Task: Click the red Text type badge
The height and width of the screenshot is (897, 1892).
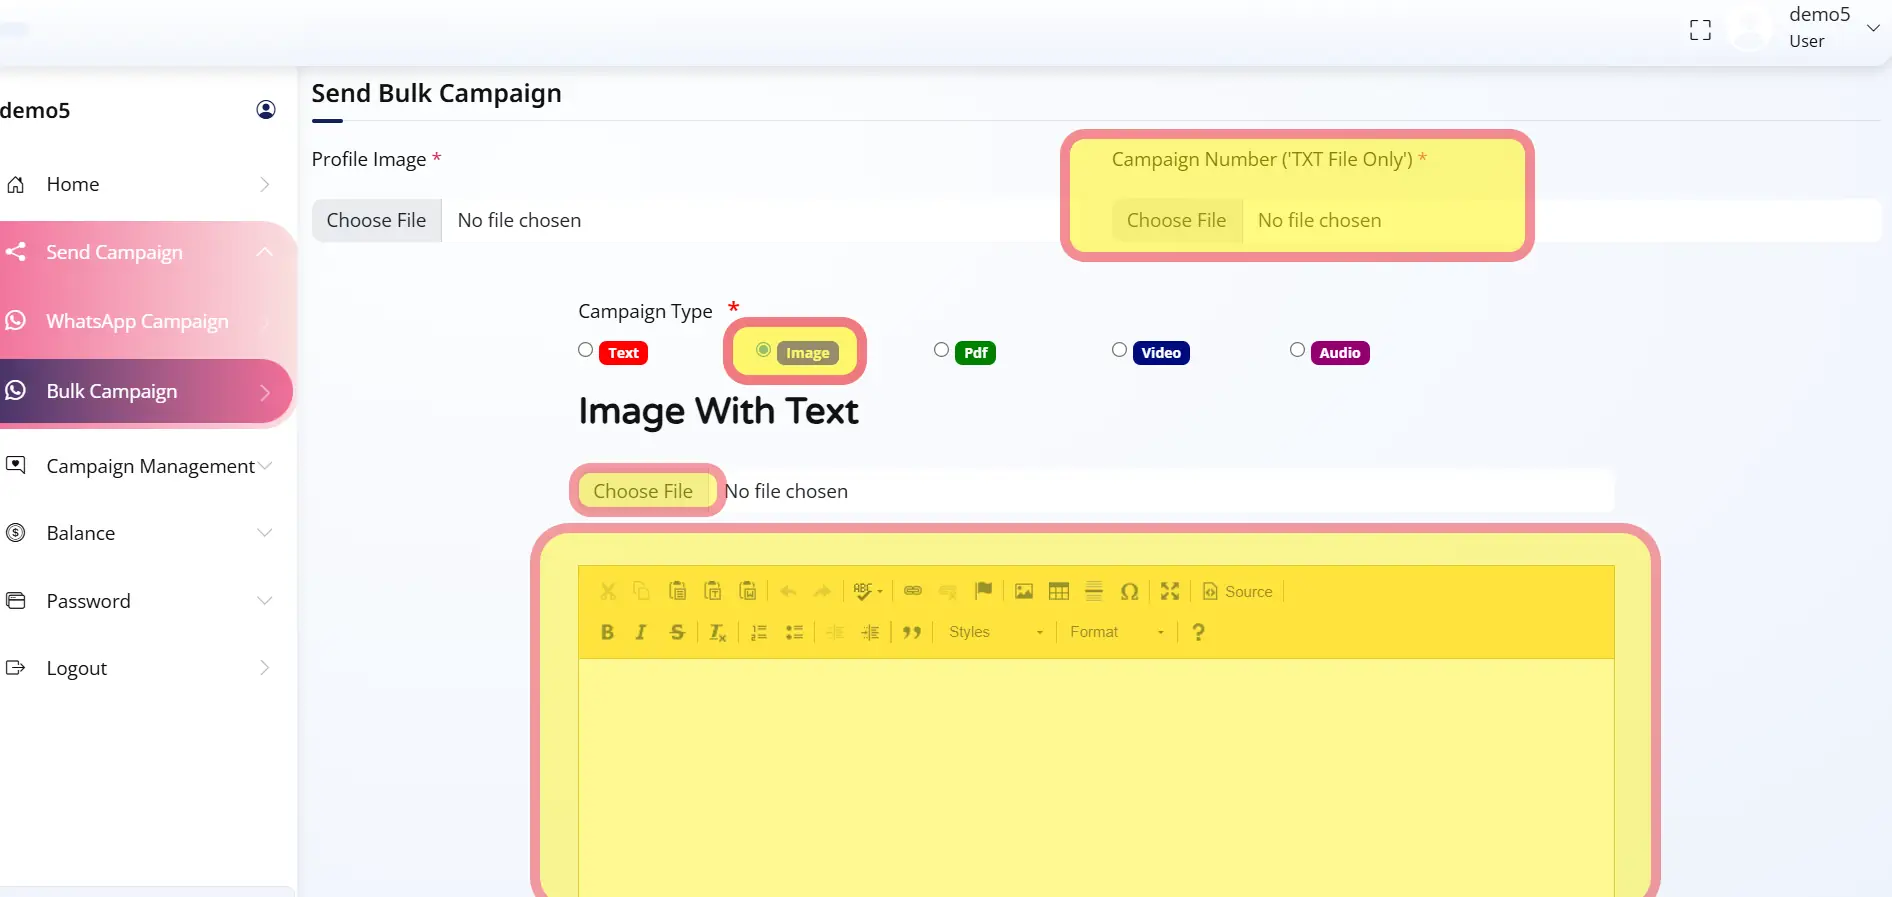Action: (x=623, y=353)
